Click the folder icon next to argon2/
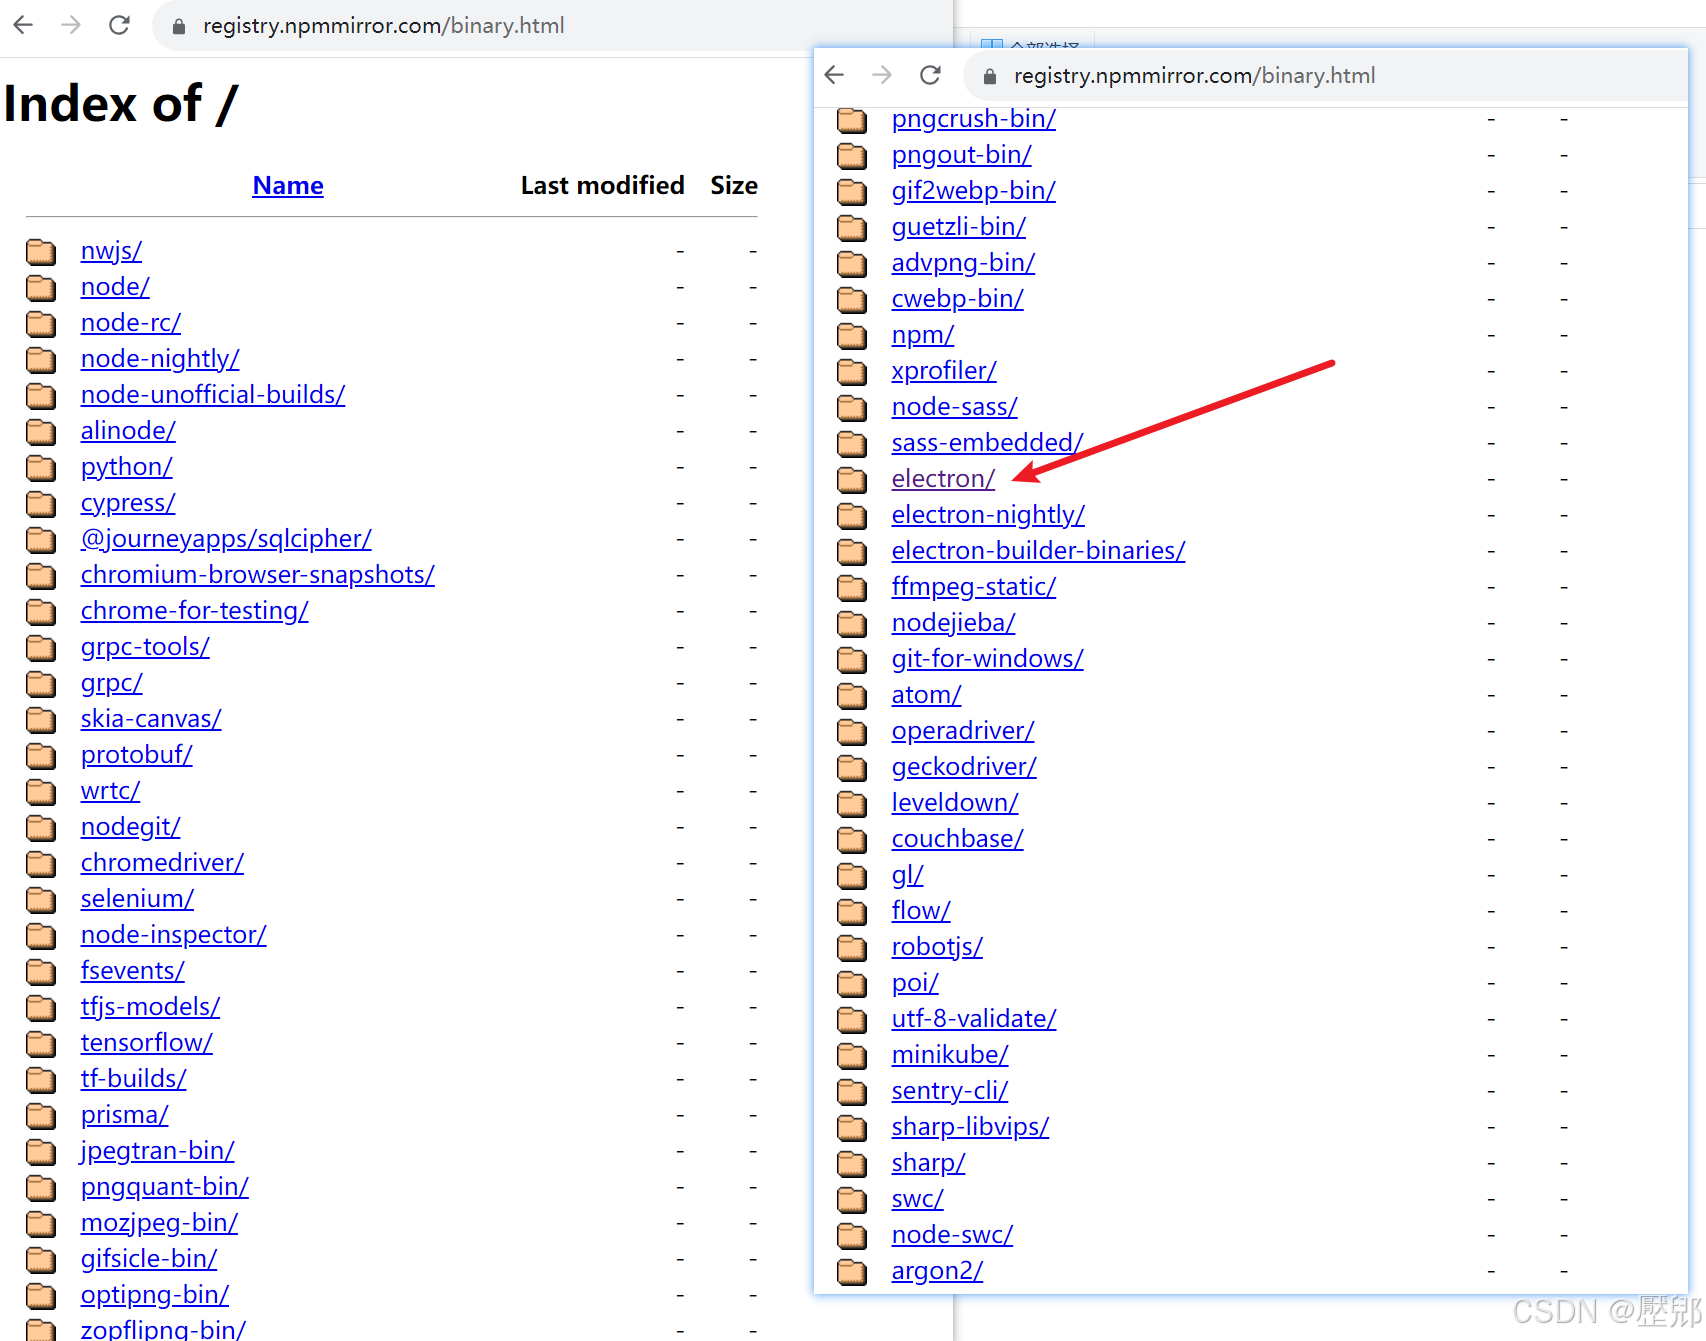 (x=852, y=1271)
